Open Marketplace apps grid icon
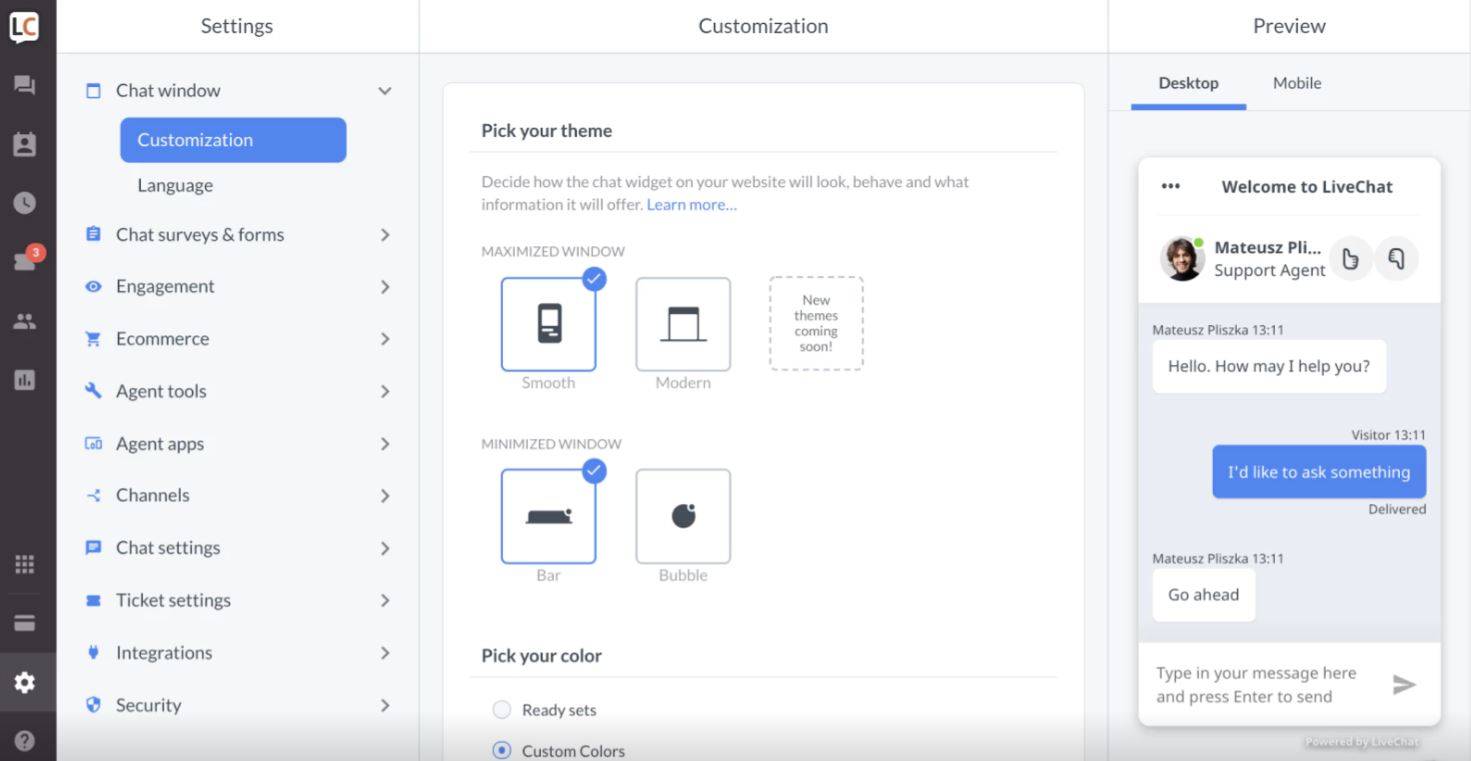The image size is (1471, 761). tap(24, 564)
